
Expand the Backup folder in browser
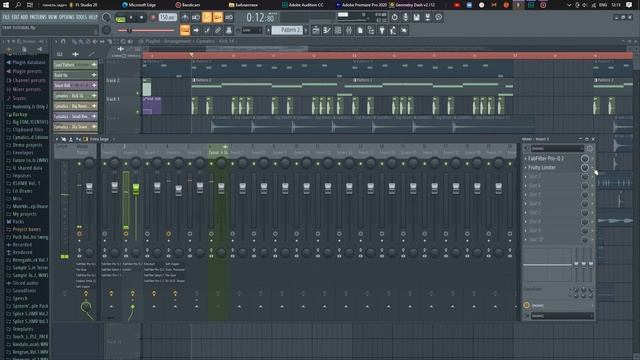pyautogui.click(x=20, y=114)
